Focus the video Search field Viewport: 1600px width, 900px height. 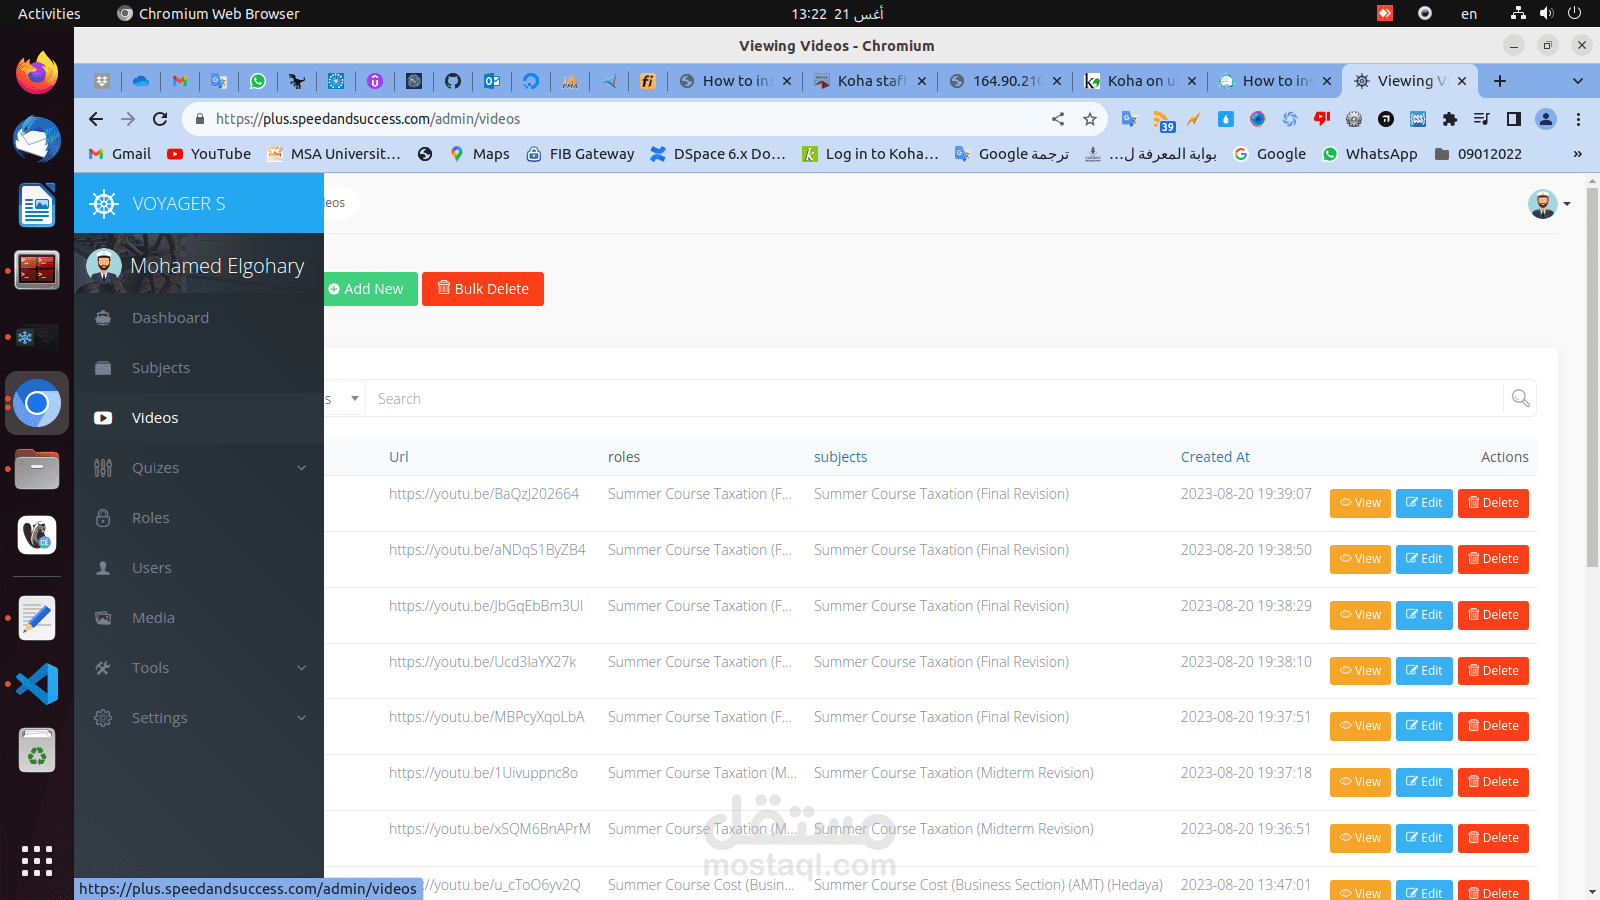934,399
